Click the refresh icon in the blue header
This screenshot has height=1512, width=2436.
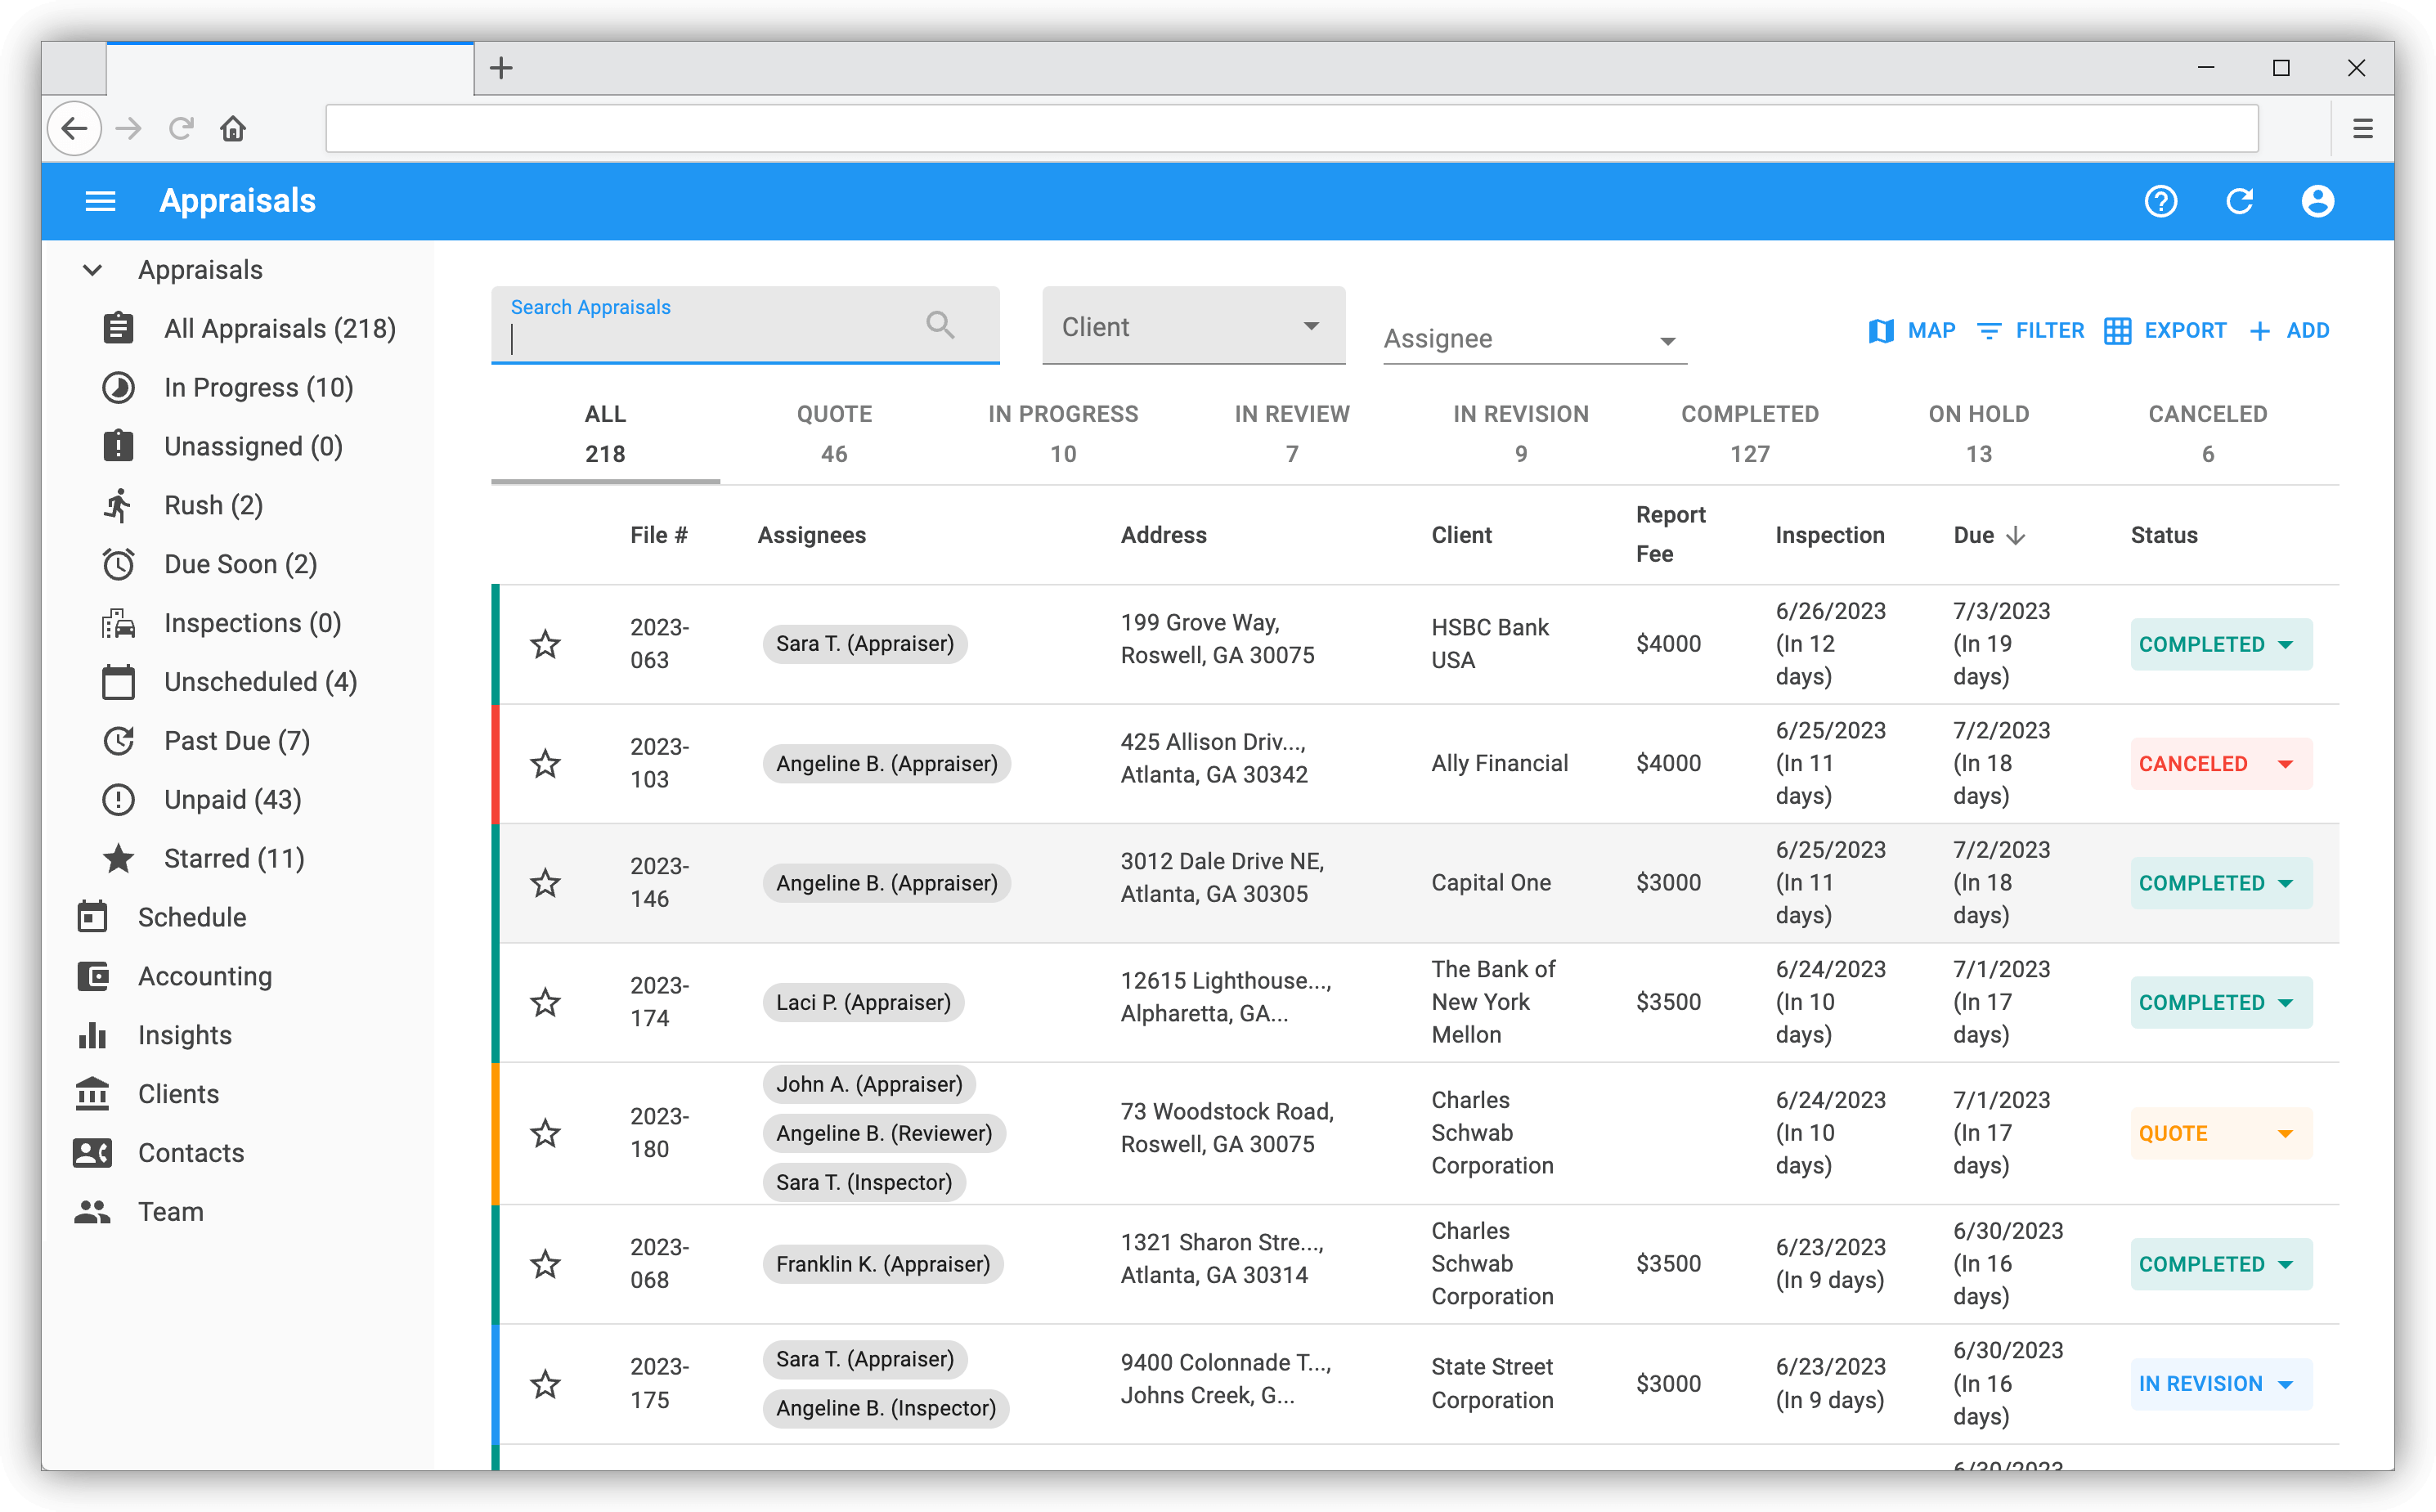pos(2239,201)
